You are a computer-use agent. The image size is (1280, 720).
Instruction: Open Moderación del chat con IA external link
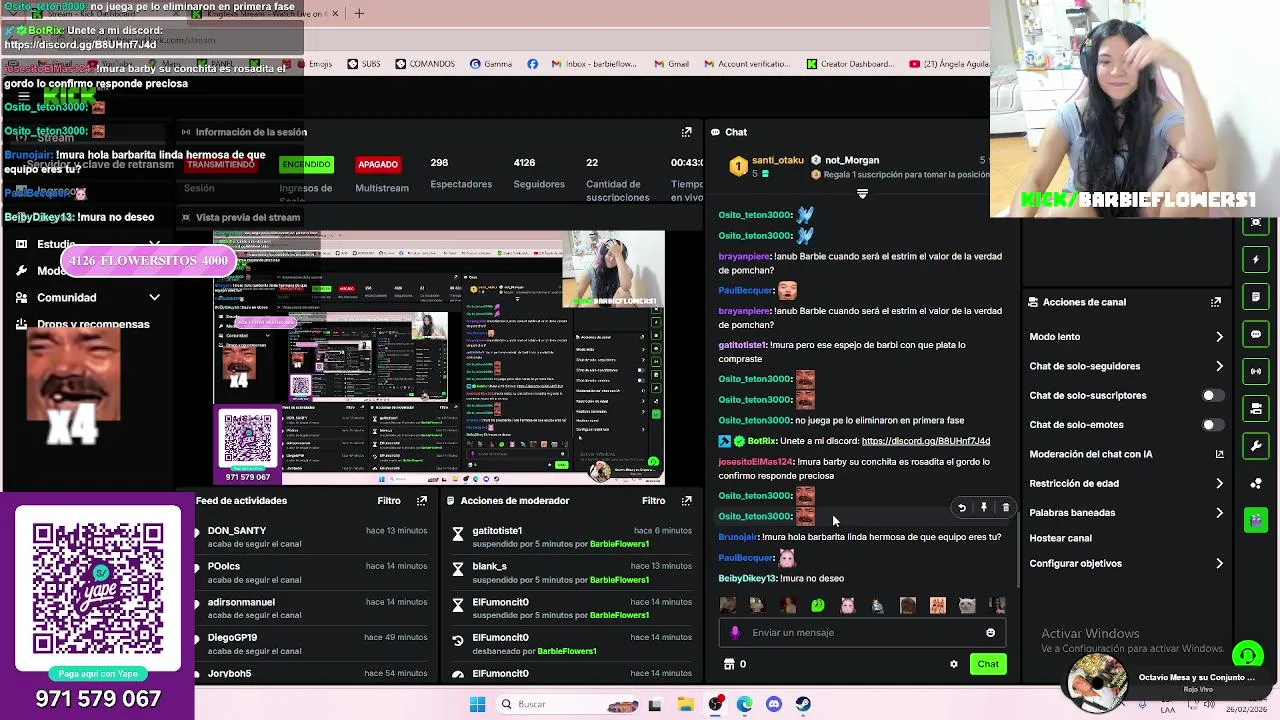1219,454
